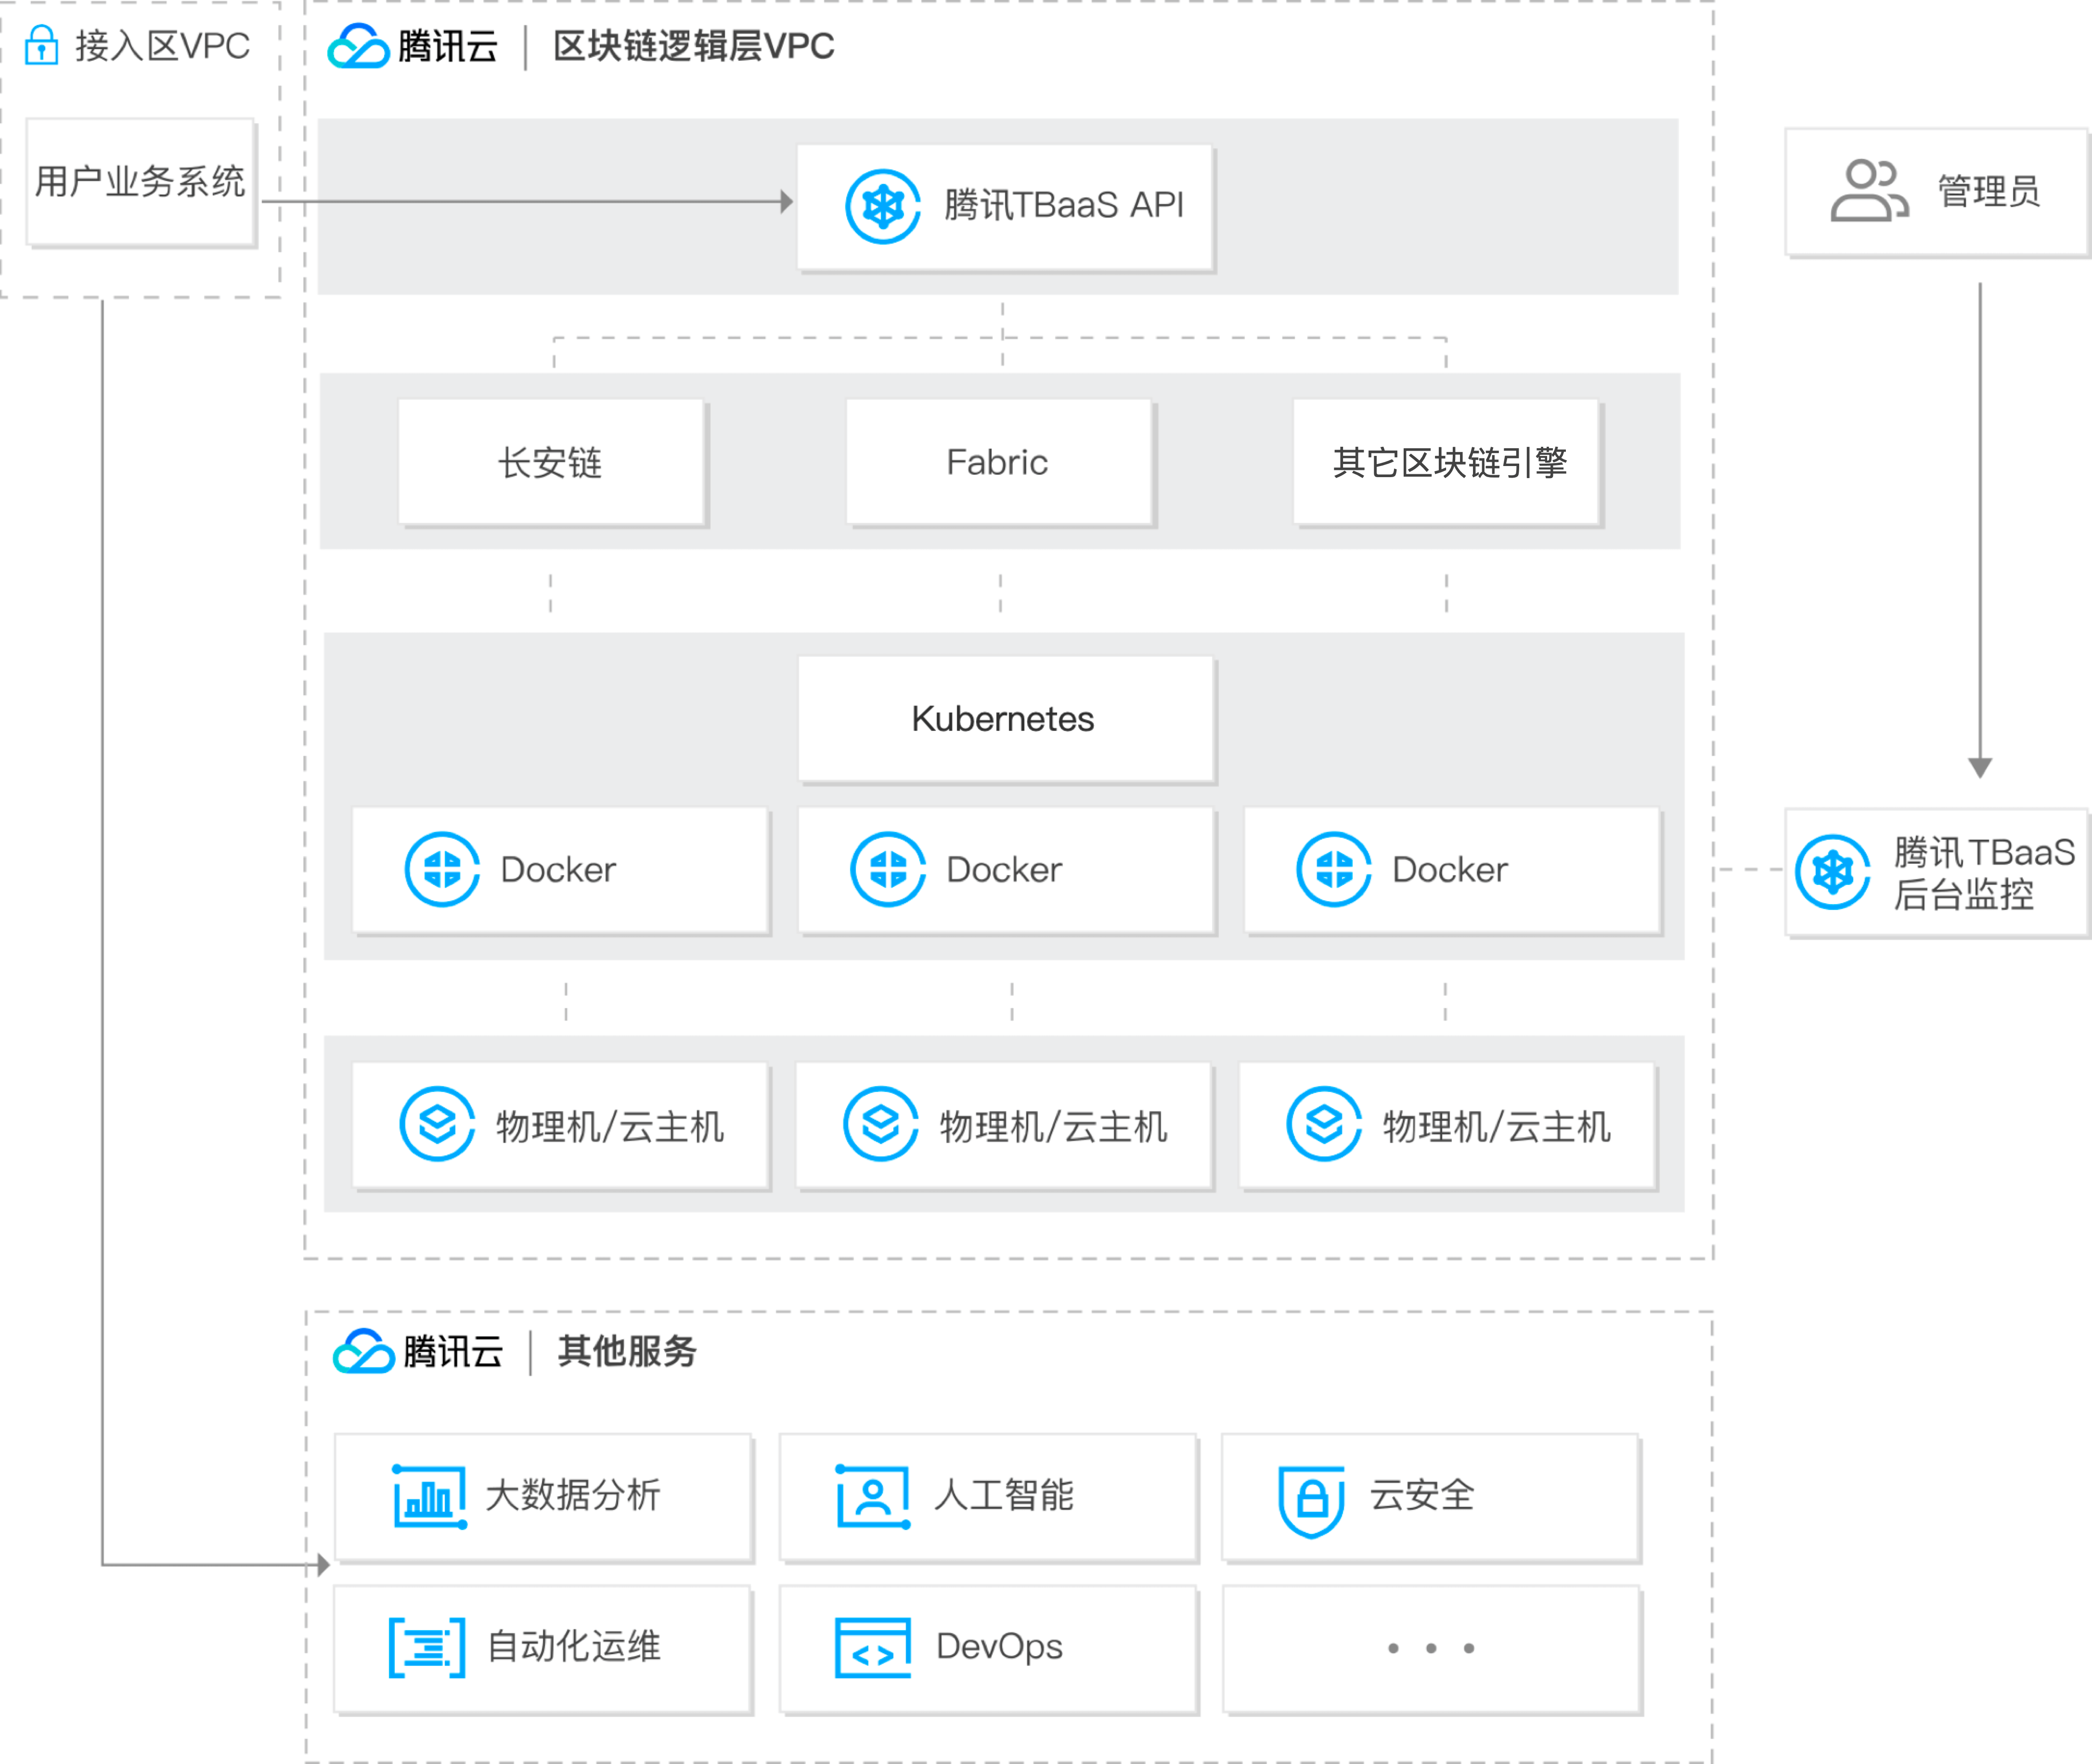Click 腾讯云 text in the top header
The image size is (2092, 1764).
[x=448, y=46]
